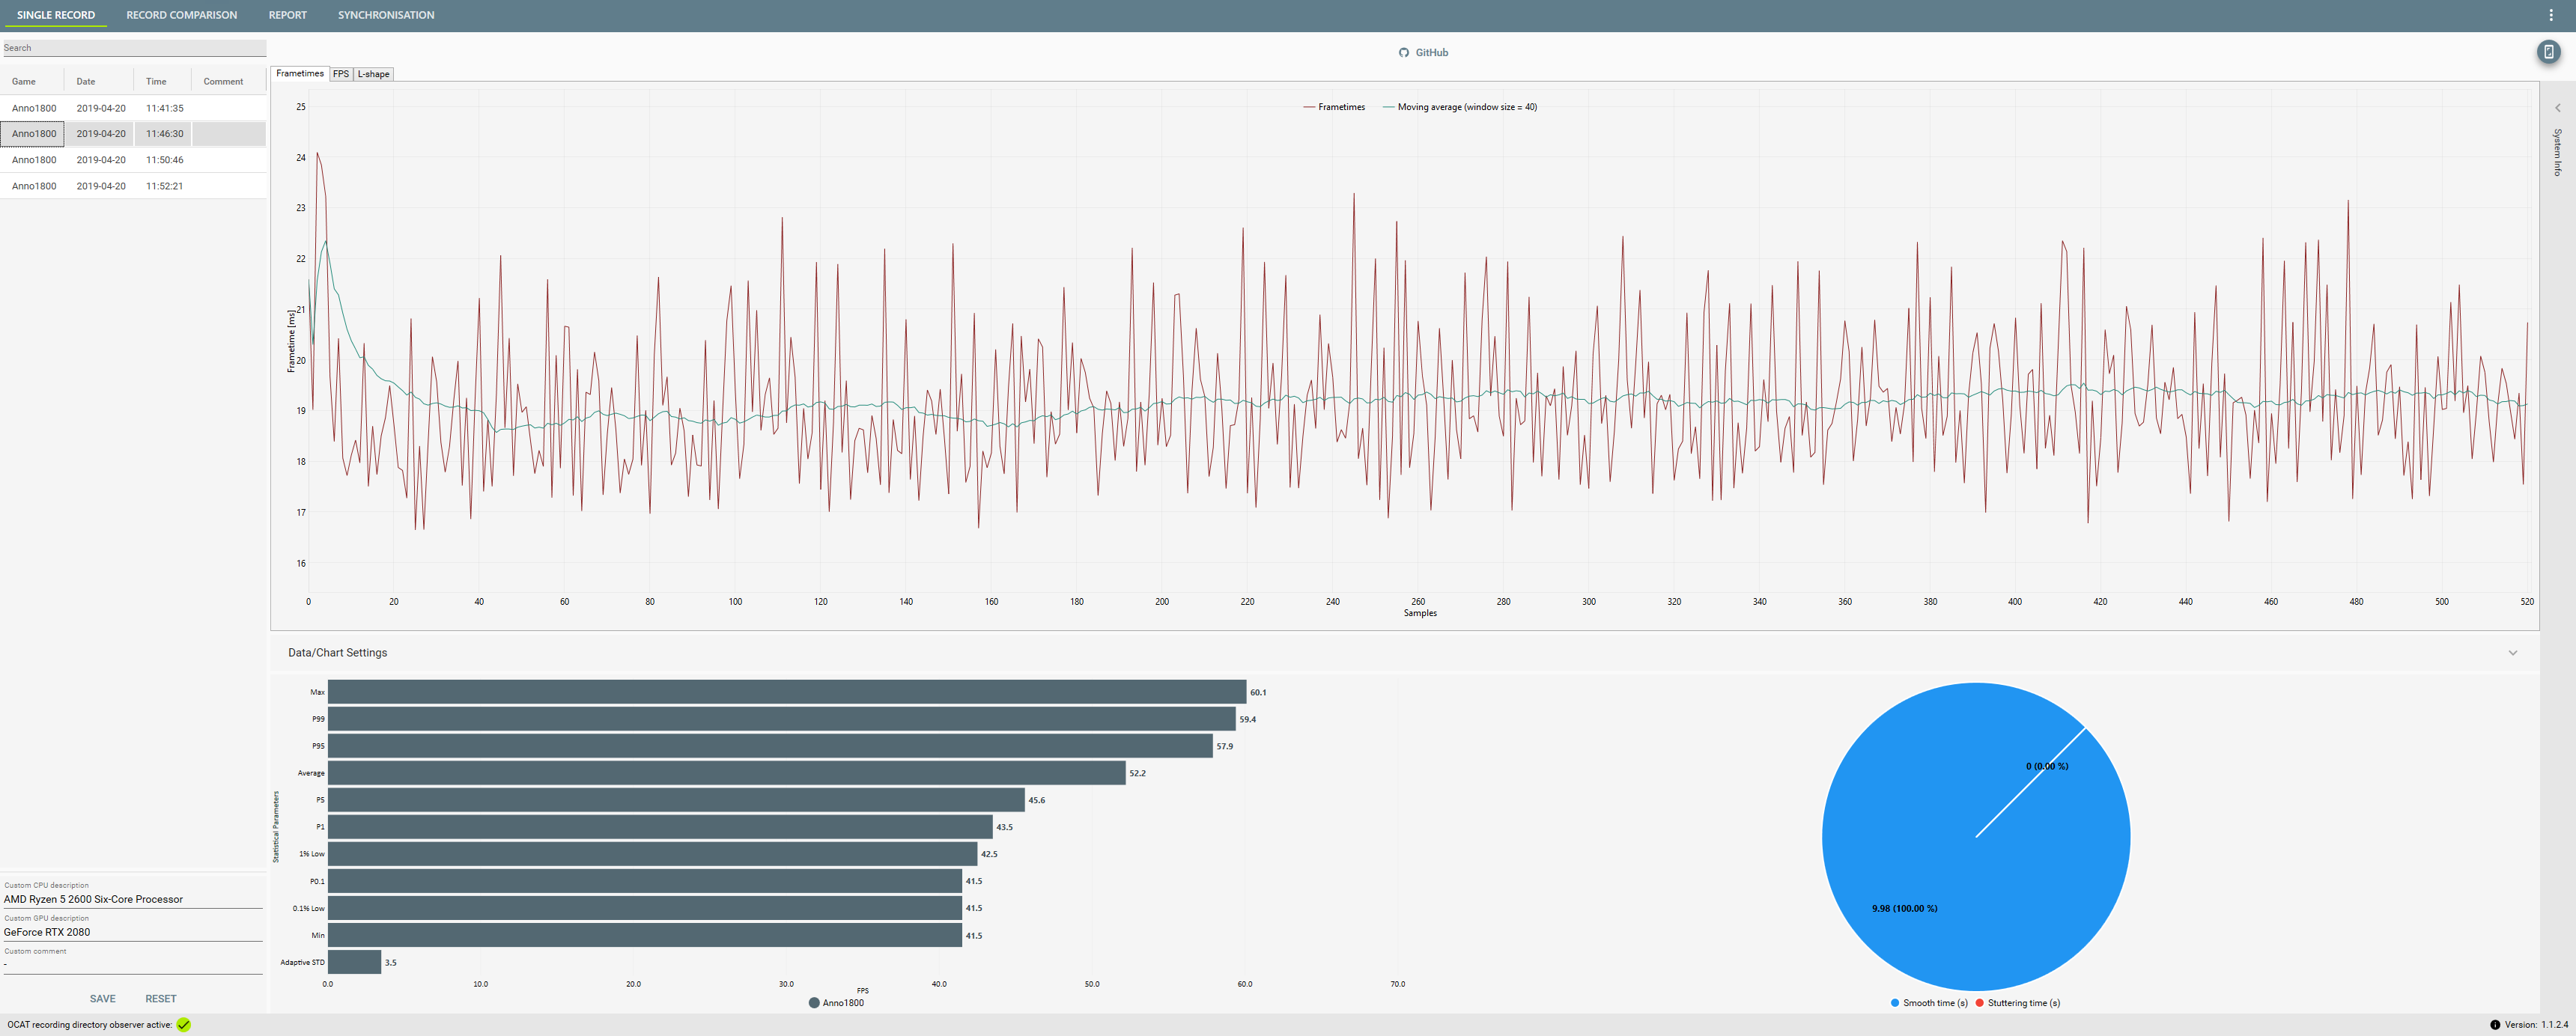Open the three-dot overflow menu

pos(2551,15)
